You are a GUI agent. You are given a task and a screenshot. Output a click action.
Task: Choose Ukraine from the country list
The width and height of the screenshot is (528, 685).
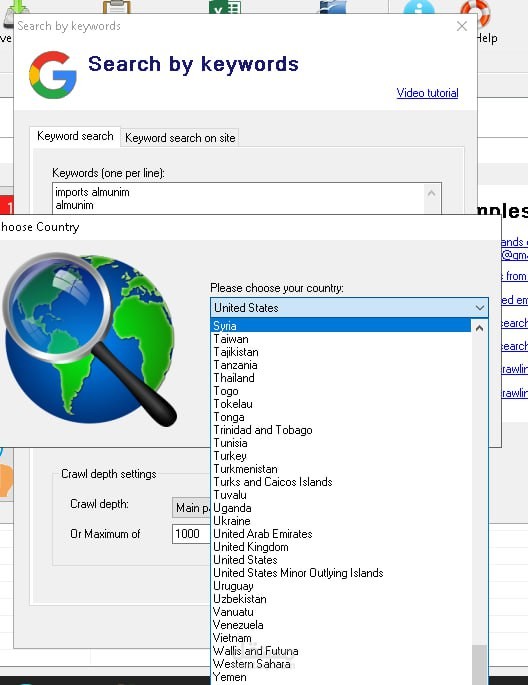pos(341,521)
